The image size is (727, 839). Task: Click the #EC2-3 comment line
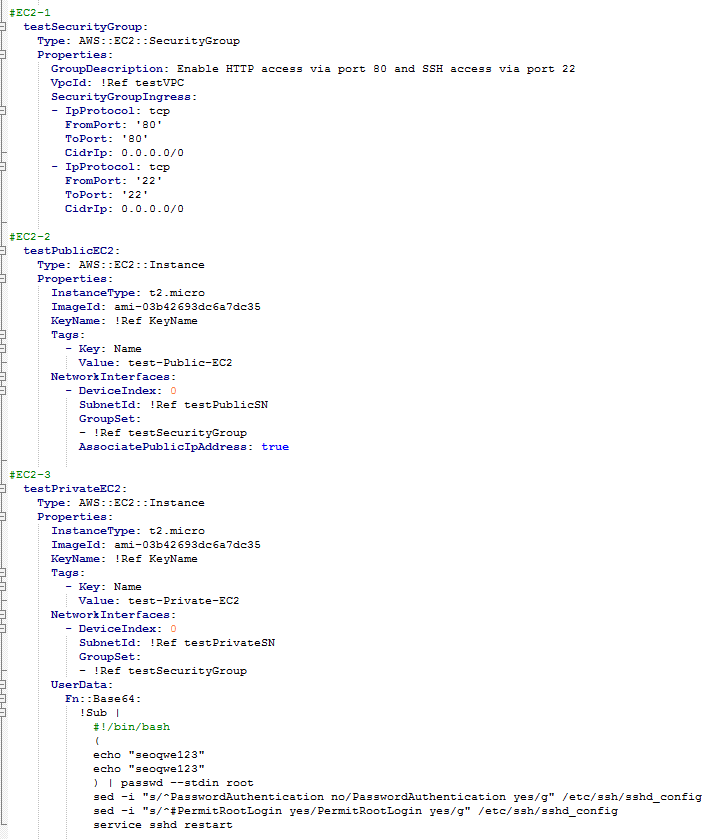coord(30,475)
